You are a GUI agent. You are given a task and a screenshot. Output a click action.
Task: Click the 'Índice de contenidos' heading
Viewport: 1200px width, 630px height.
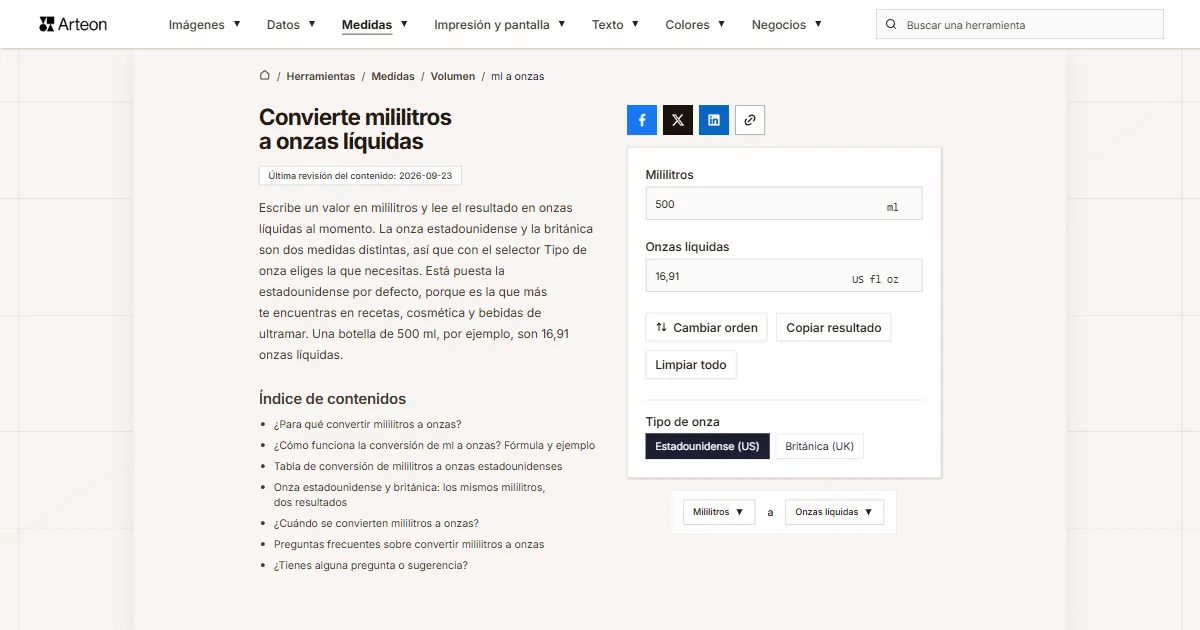(332, 398)
